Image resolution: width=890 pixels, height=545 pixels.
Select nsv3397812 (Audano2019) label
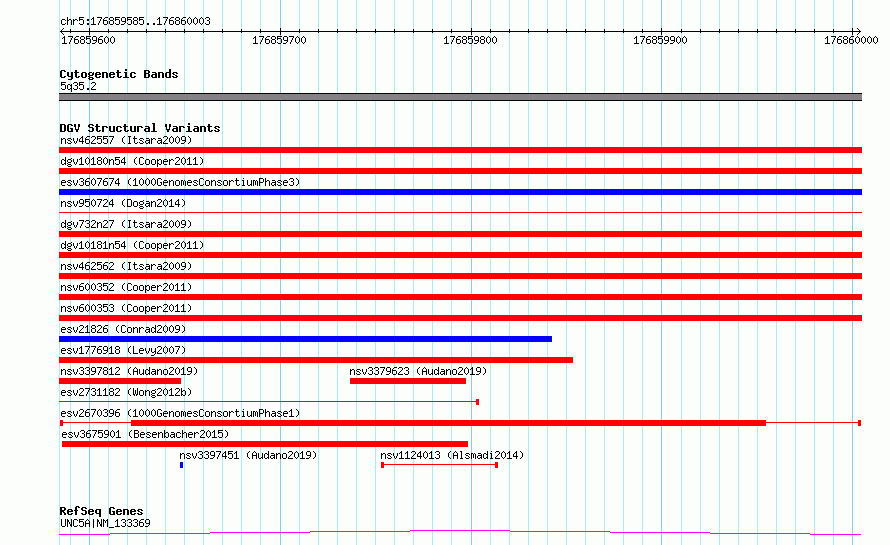coord(129,371)
